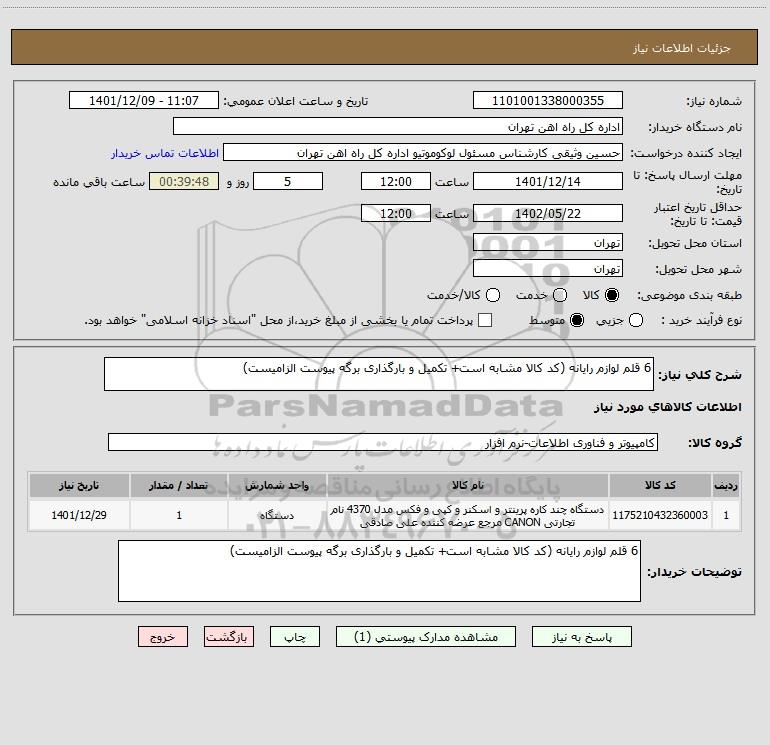
Task: Click delivery province field تهران
Action: click(x=548, y=242)
